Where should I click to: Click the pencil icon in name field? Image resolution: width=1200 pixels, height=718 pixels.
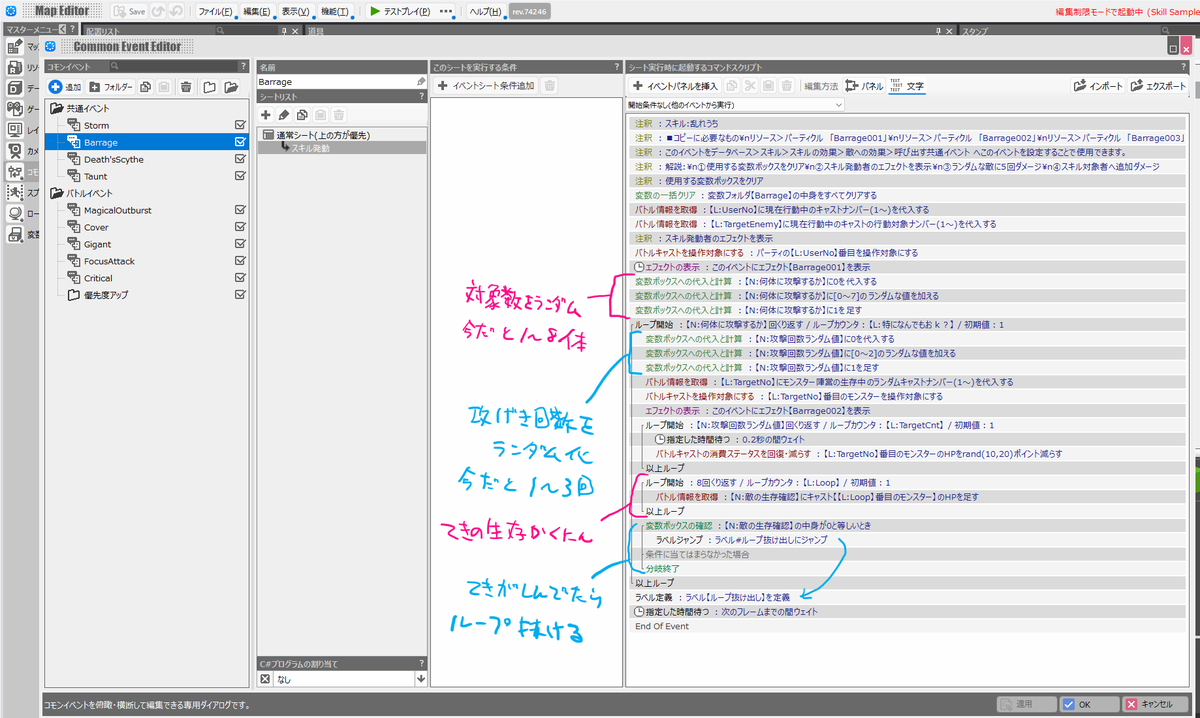pos(420,82)
